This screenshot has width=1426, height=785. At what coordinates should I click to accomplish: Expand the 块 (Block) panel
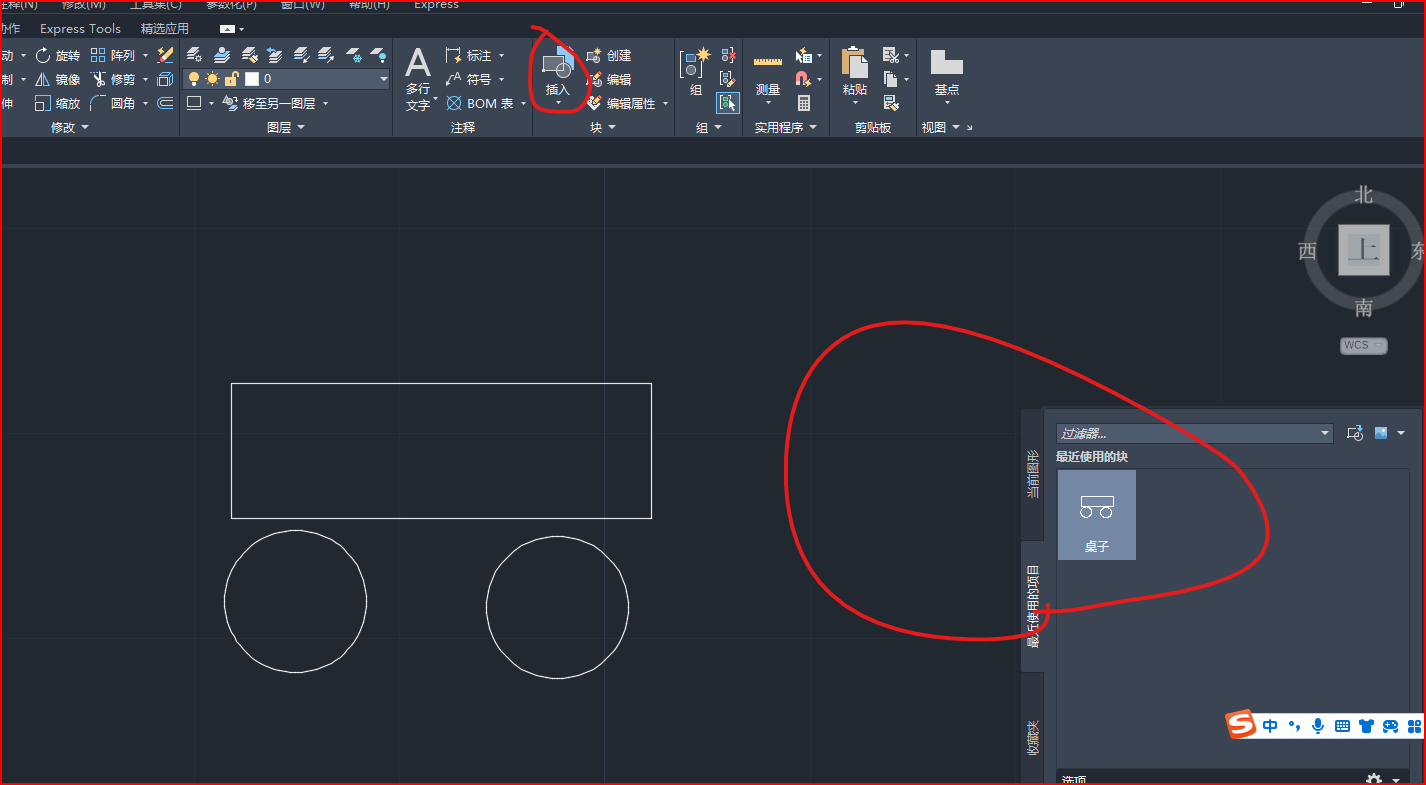[x=603, y=127]
